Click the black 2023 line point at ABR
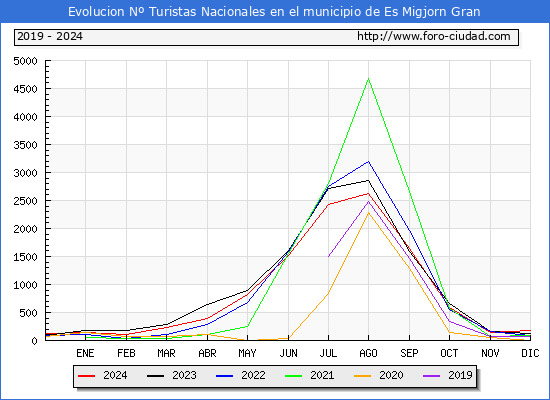 (x=207, y=304)
